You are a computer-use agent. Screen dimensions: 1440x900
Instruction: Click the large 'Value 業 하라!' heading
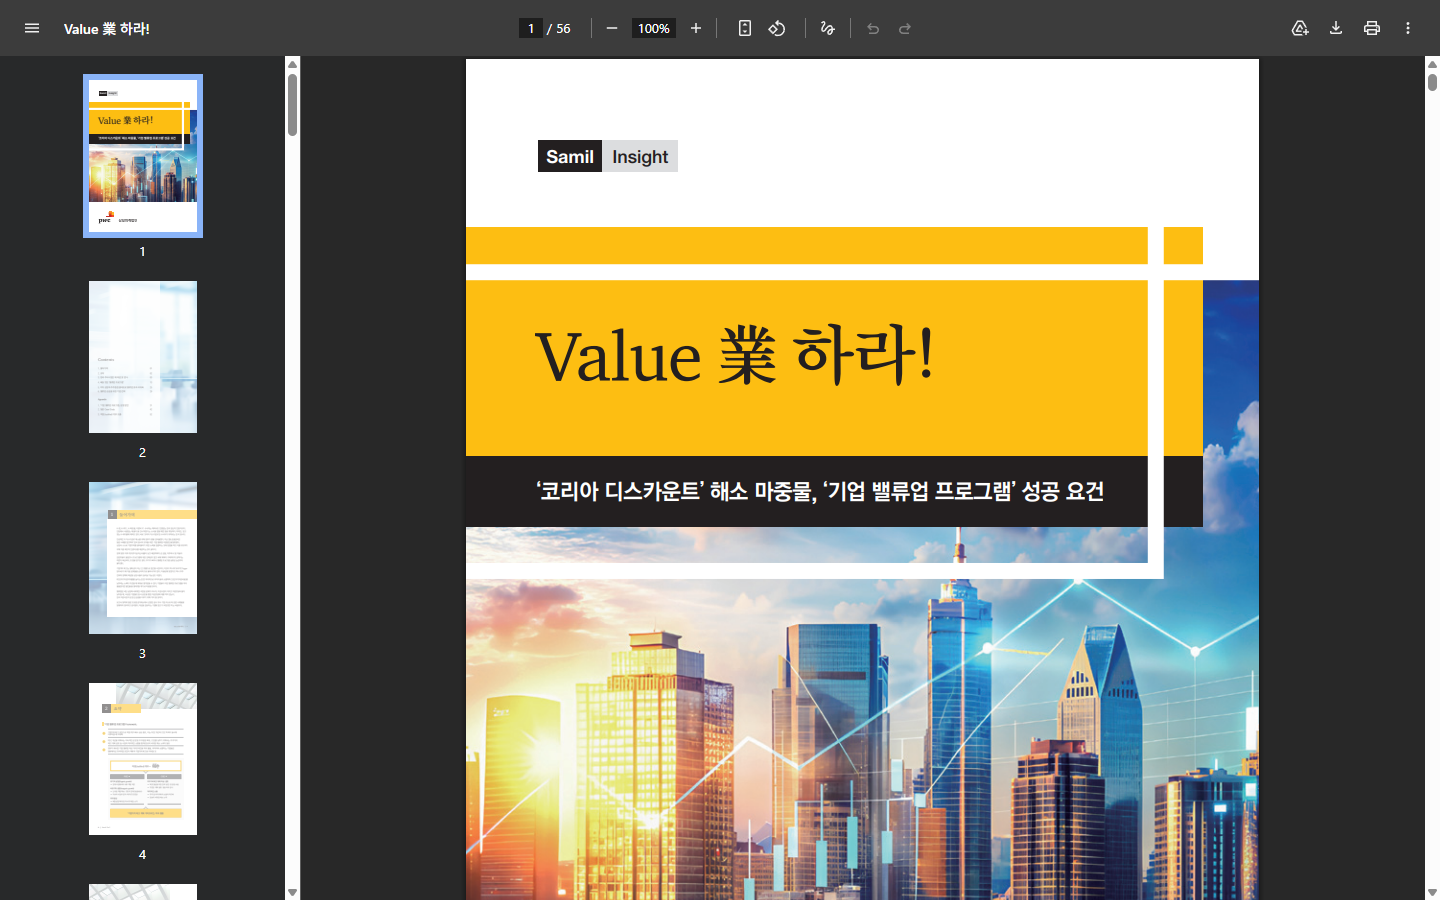click(x=735, y=356)
